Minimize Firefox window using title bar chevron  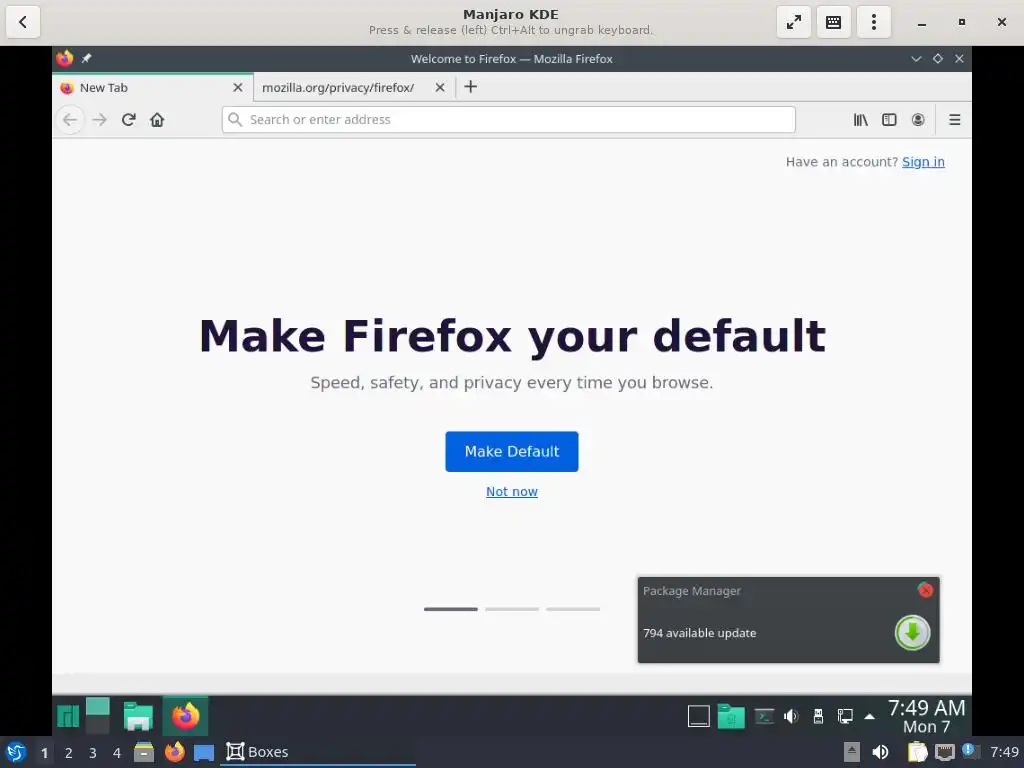[x=916, y=59]
